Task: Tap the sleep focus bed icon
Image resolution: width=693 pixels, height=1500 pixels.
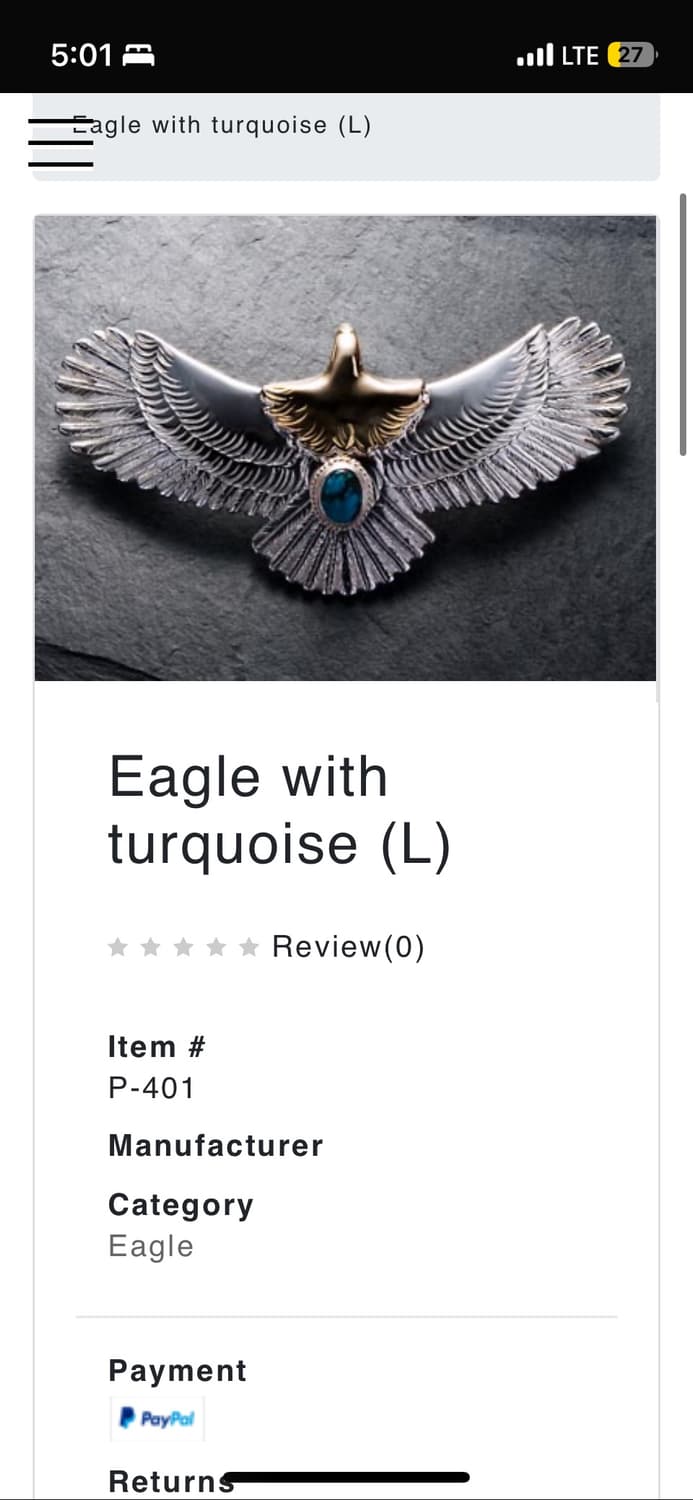Action: click(138, 56)
